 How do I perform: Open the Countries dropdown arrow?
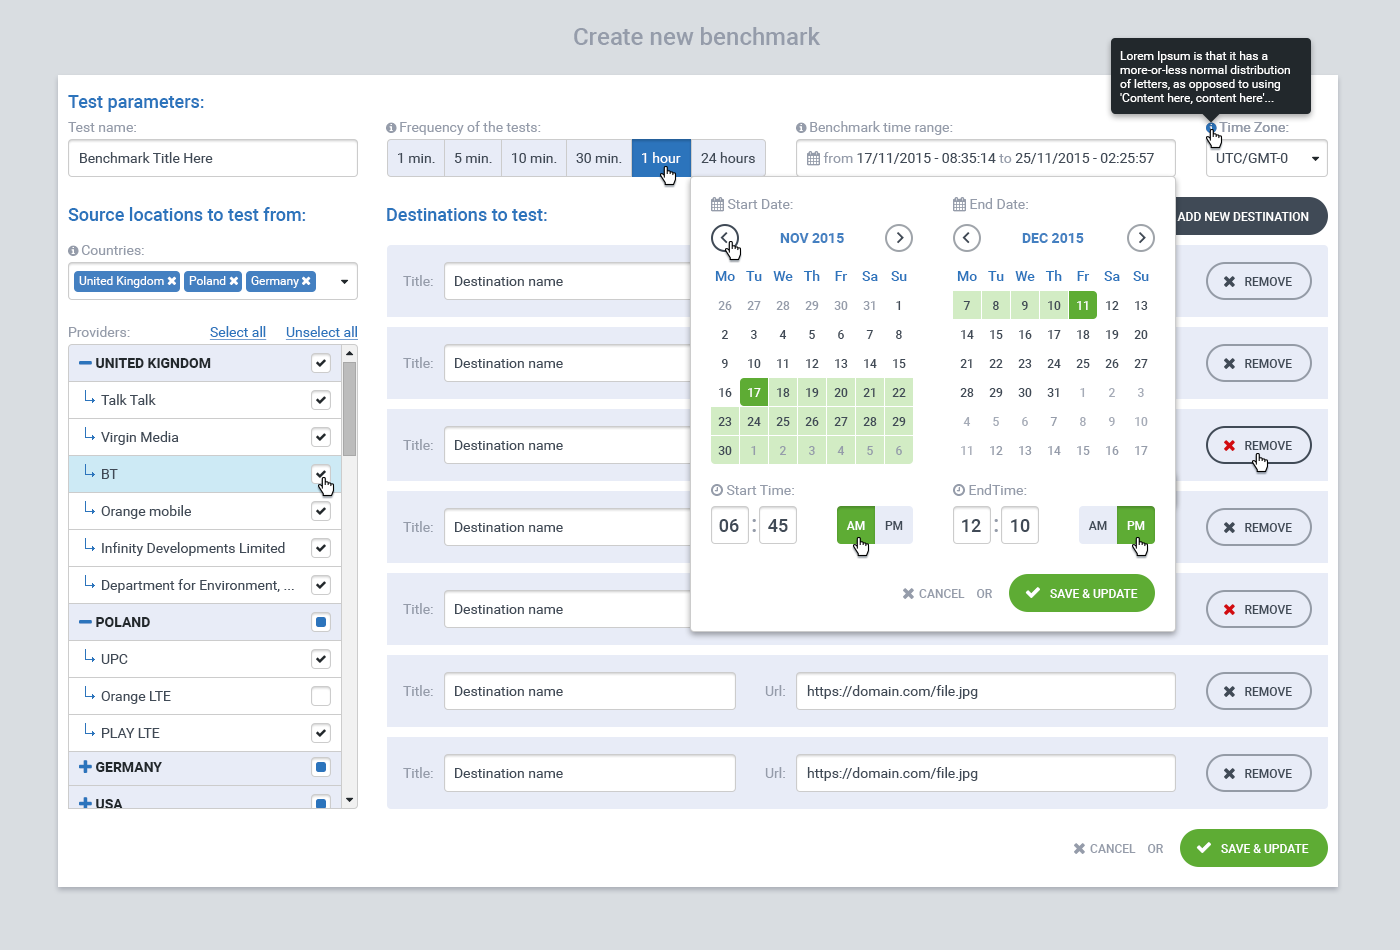click(x=344, y=282)
